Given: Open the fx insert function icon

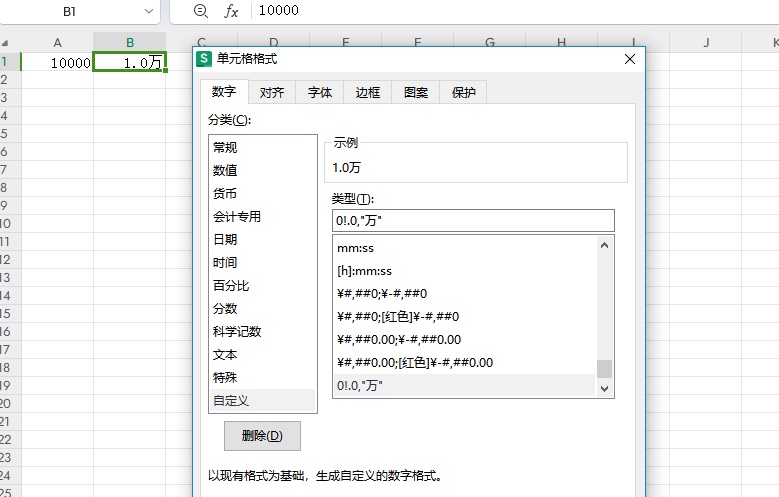Looking at the screenshot, I should pos(231,11).
